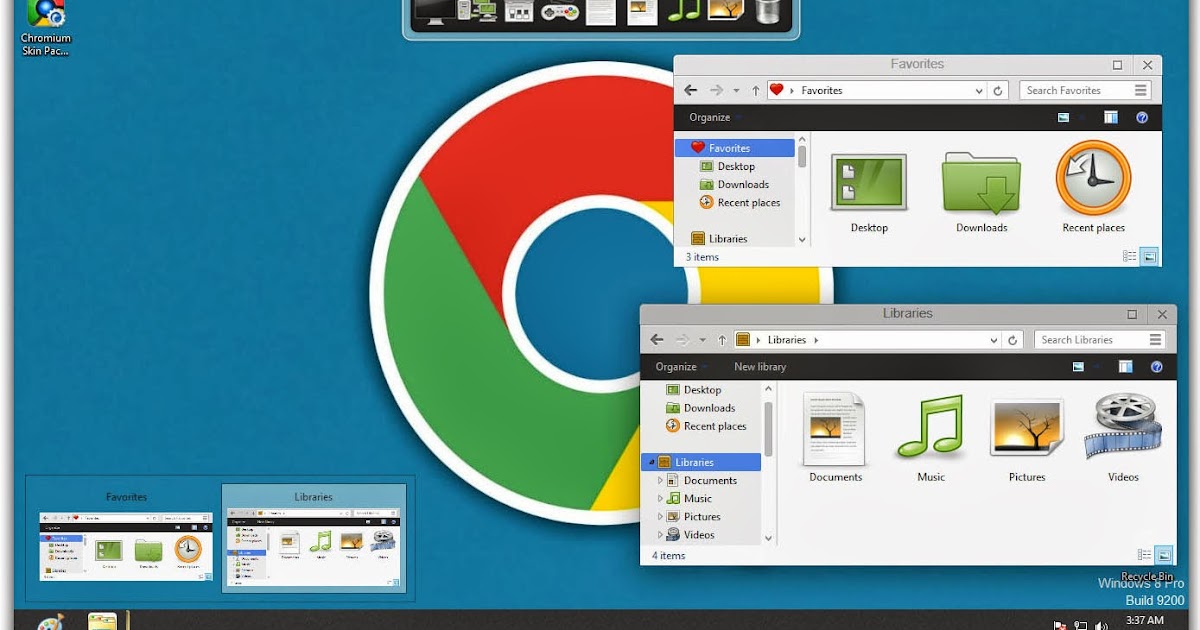Click the Back arrow in Libraries window
The width and height of the screenshot is (1200, 630).
[x=657, y=339]
